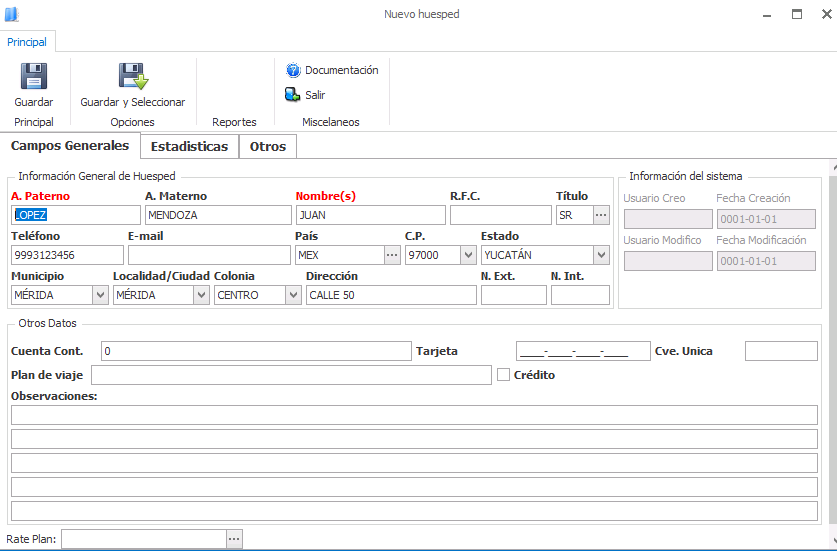Expand the C.P. dropdown arrow
This screenshot has width=837, height=551.
[x=468, y=255]
